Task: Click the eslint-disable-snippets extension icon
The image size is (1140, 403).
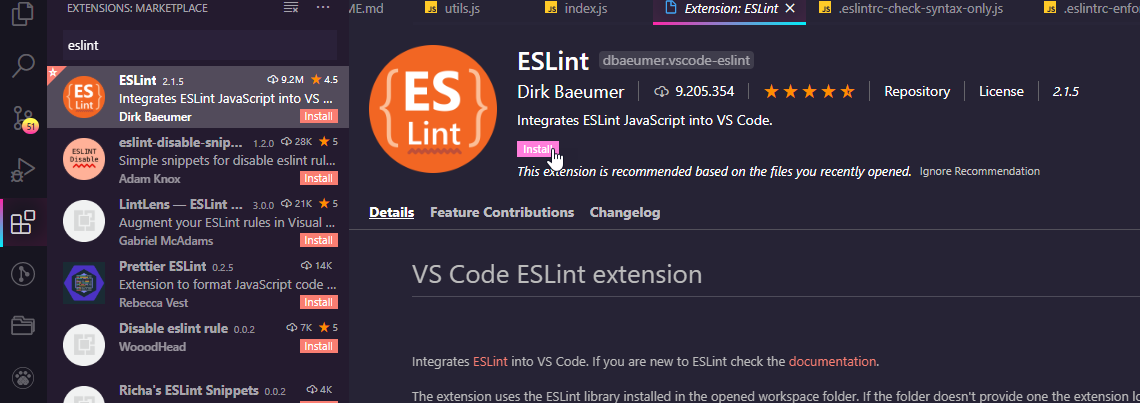Action: point(84,159)
